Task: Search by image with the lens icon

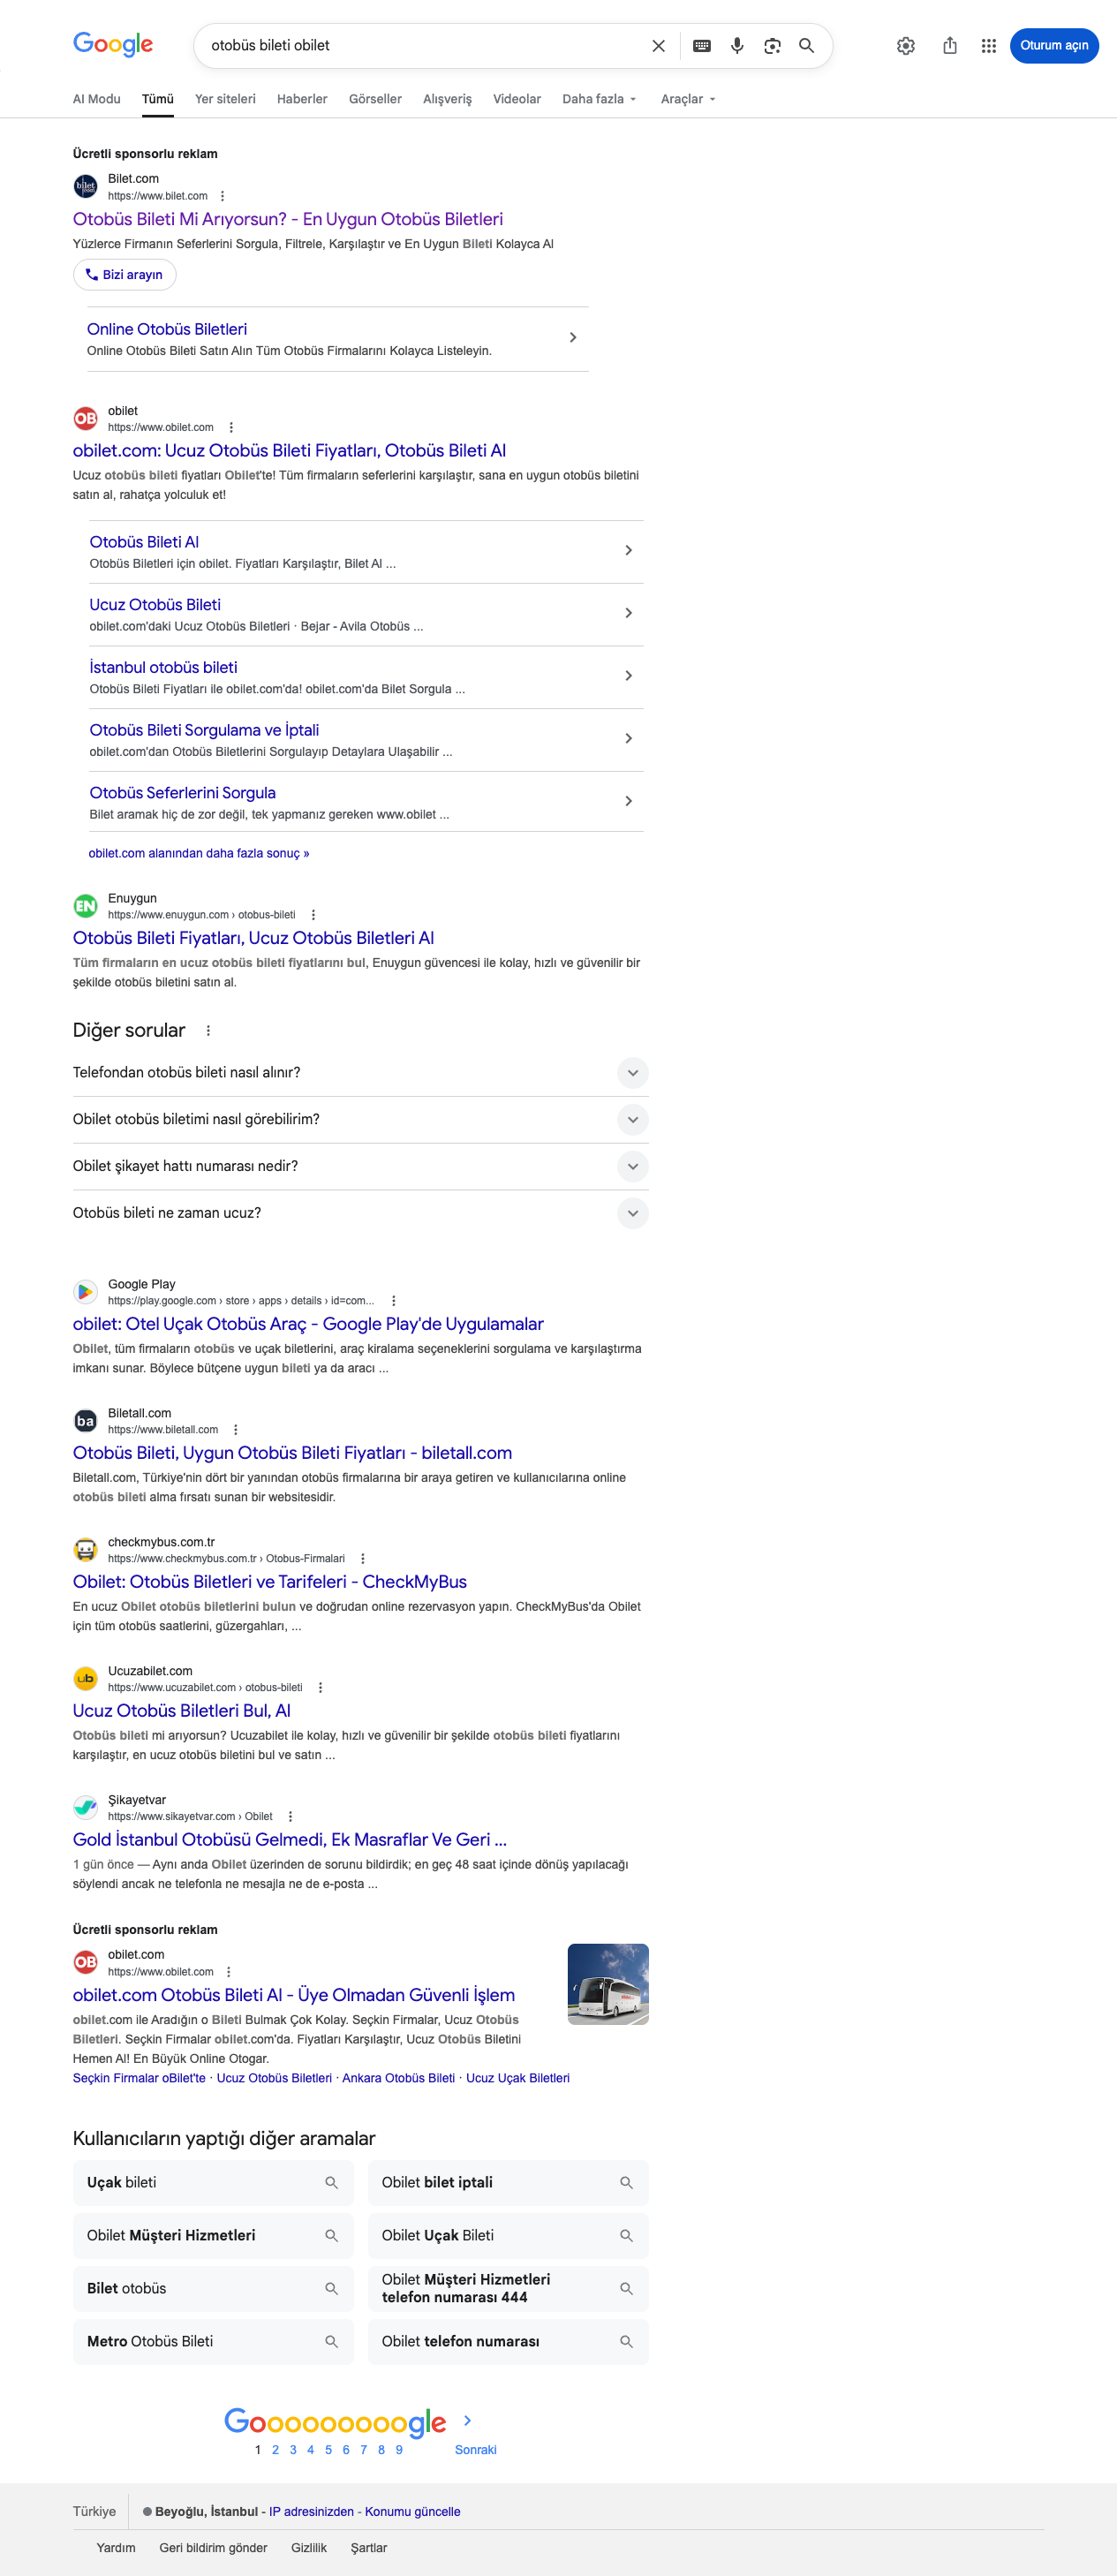Action: [x=772, y=46]
